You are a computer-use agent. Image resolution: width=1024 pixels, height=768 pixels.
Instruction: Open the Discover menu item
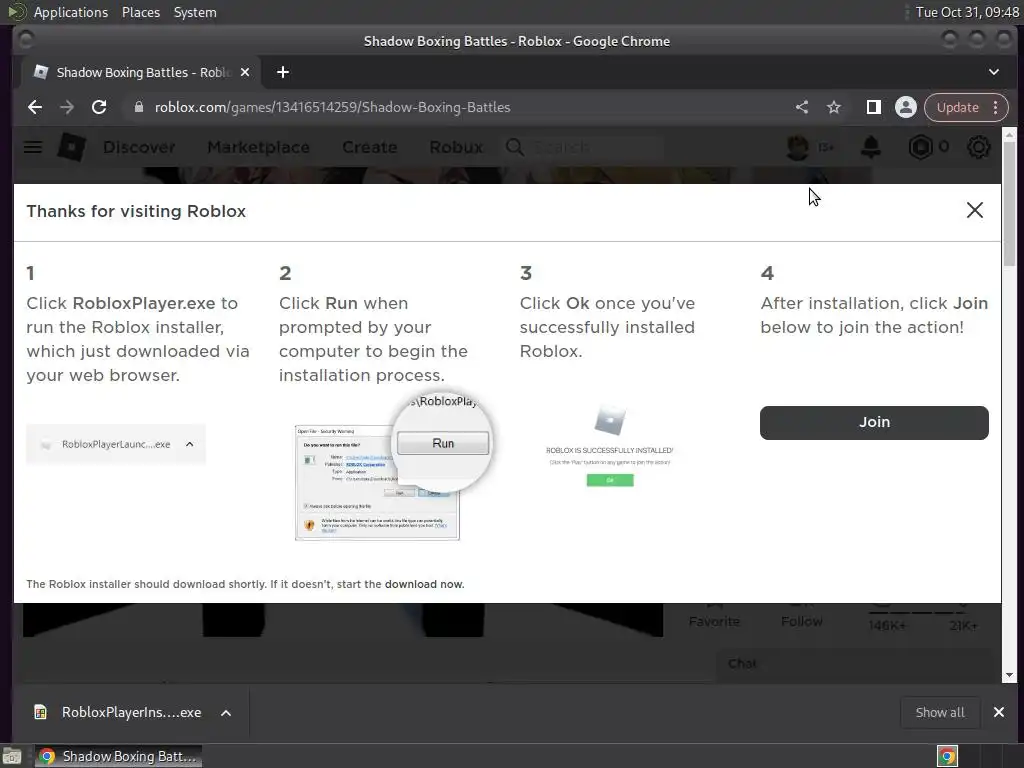coord(139,147)
